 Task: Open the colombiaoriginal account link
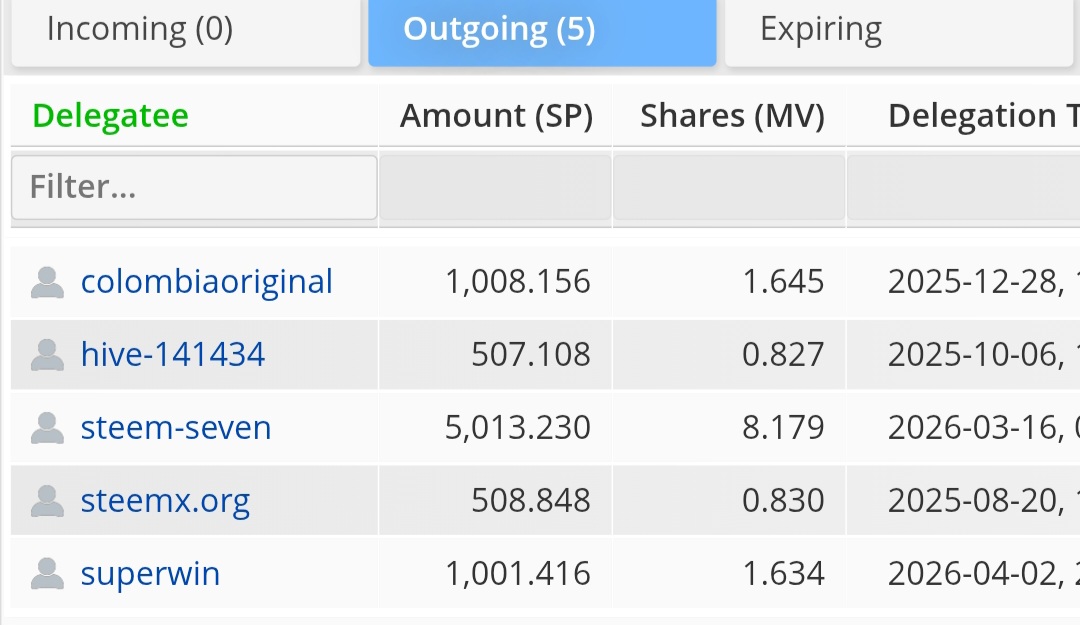[x=206, y=282]
